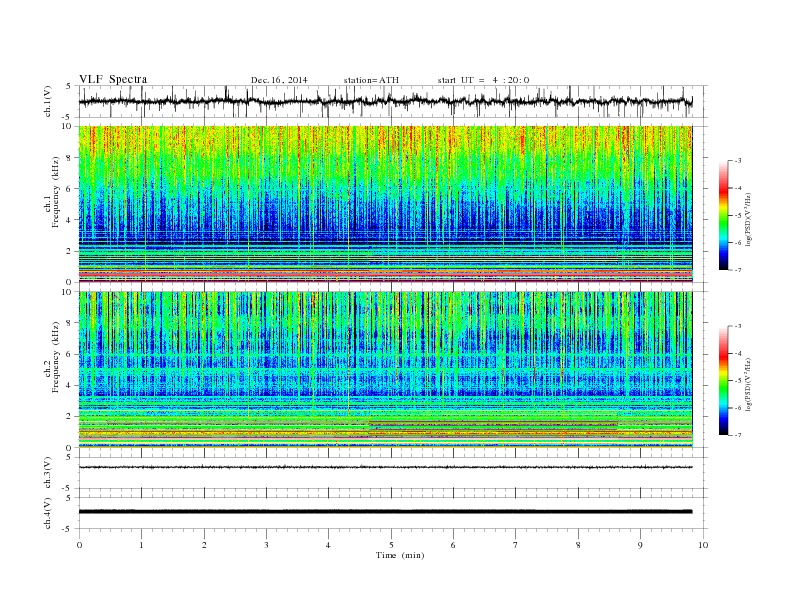Click the ch.2 spectrogram color scale bar
This screenshot has height=612, width=792.
point(723,381)
